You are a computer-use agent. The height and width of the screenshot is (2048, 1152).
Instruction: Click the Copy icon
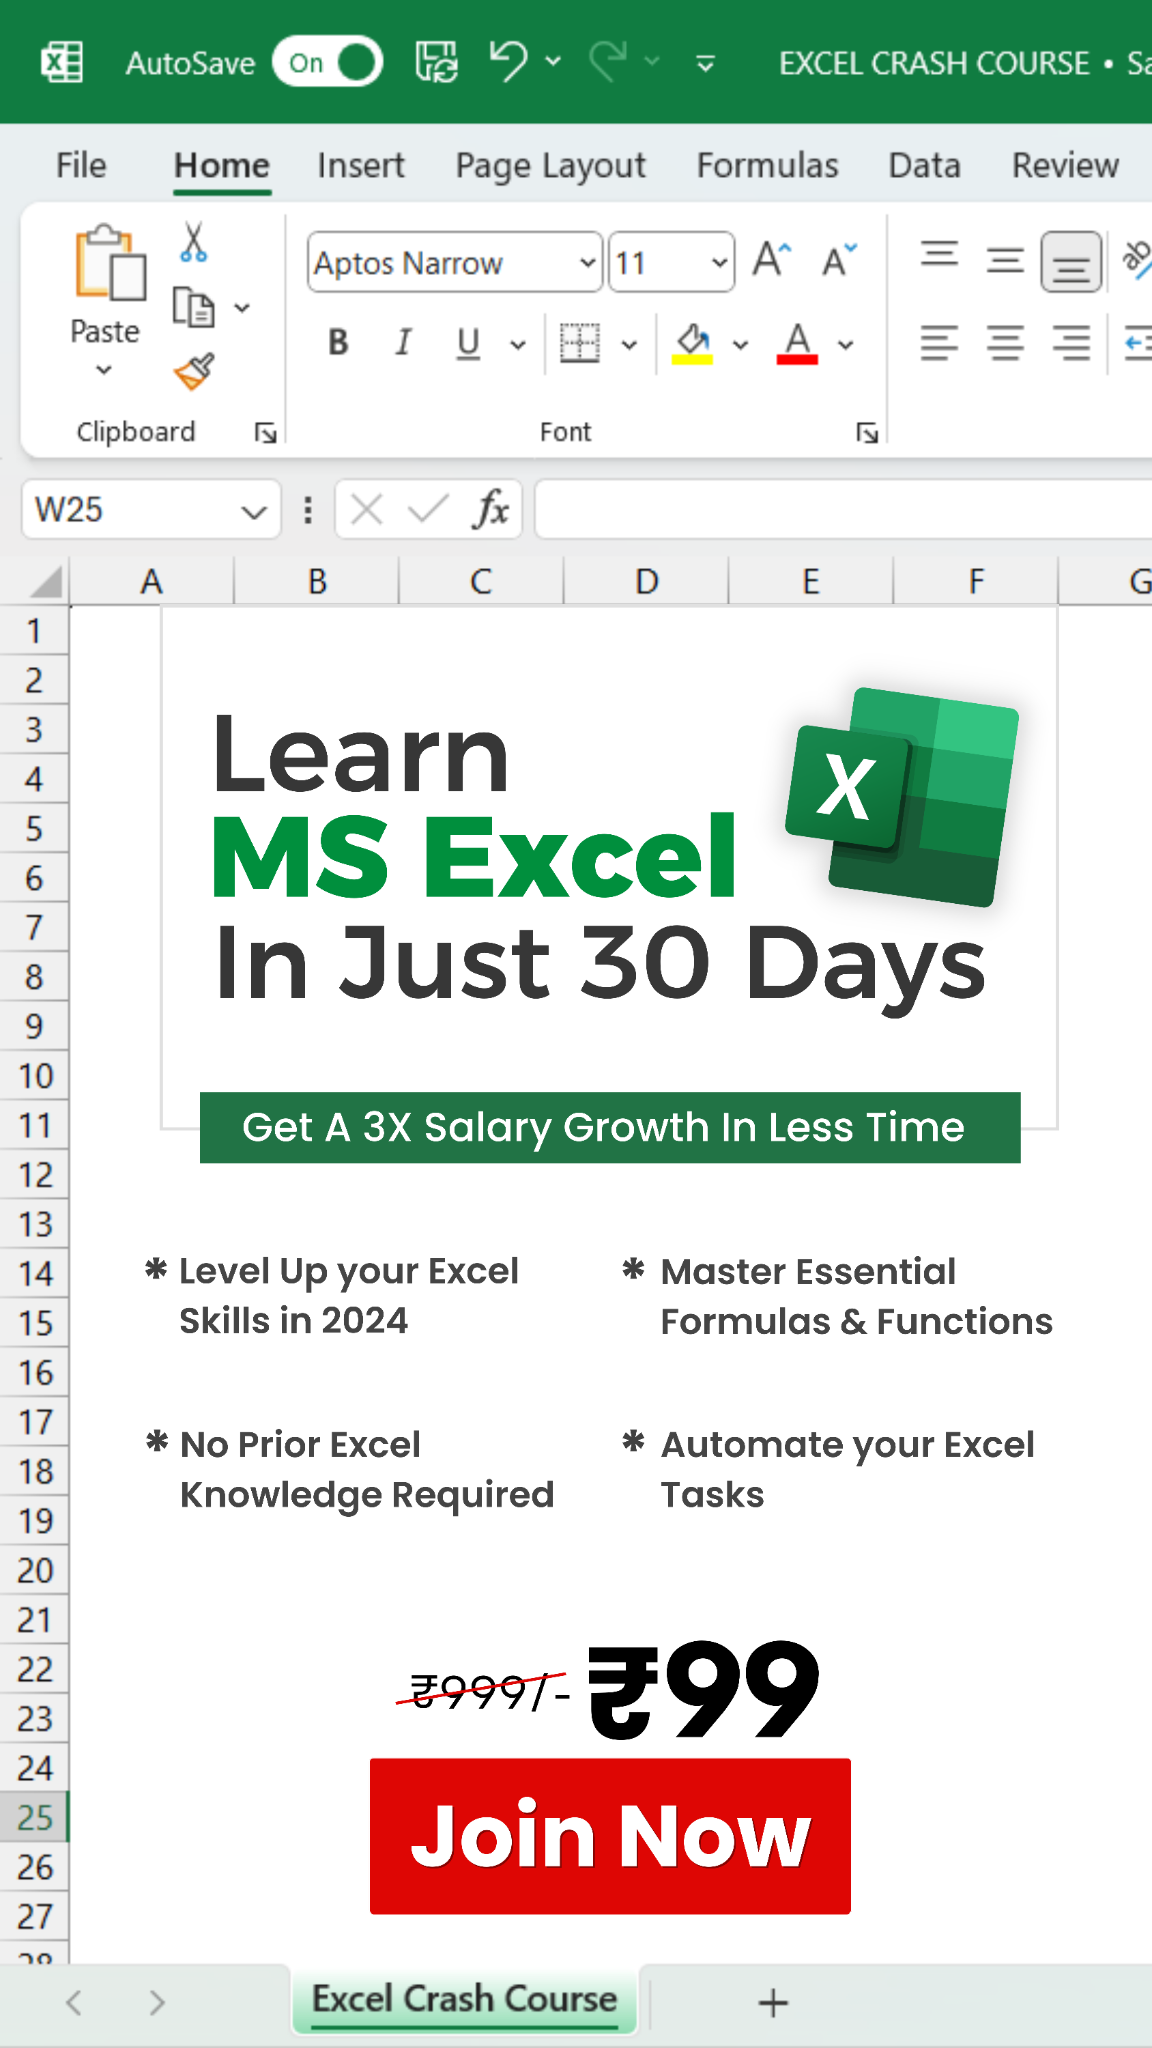pos(194,308)
